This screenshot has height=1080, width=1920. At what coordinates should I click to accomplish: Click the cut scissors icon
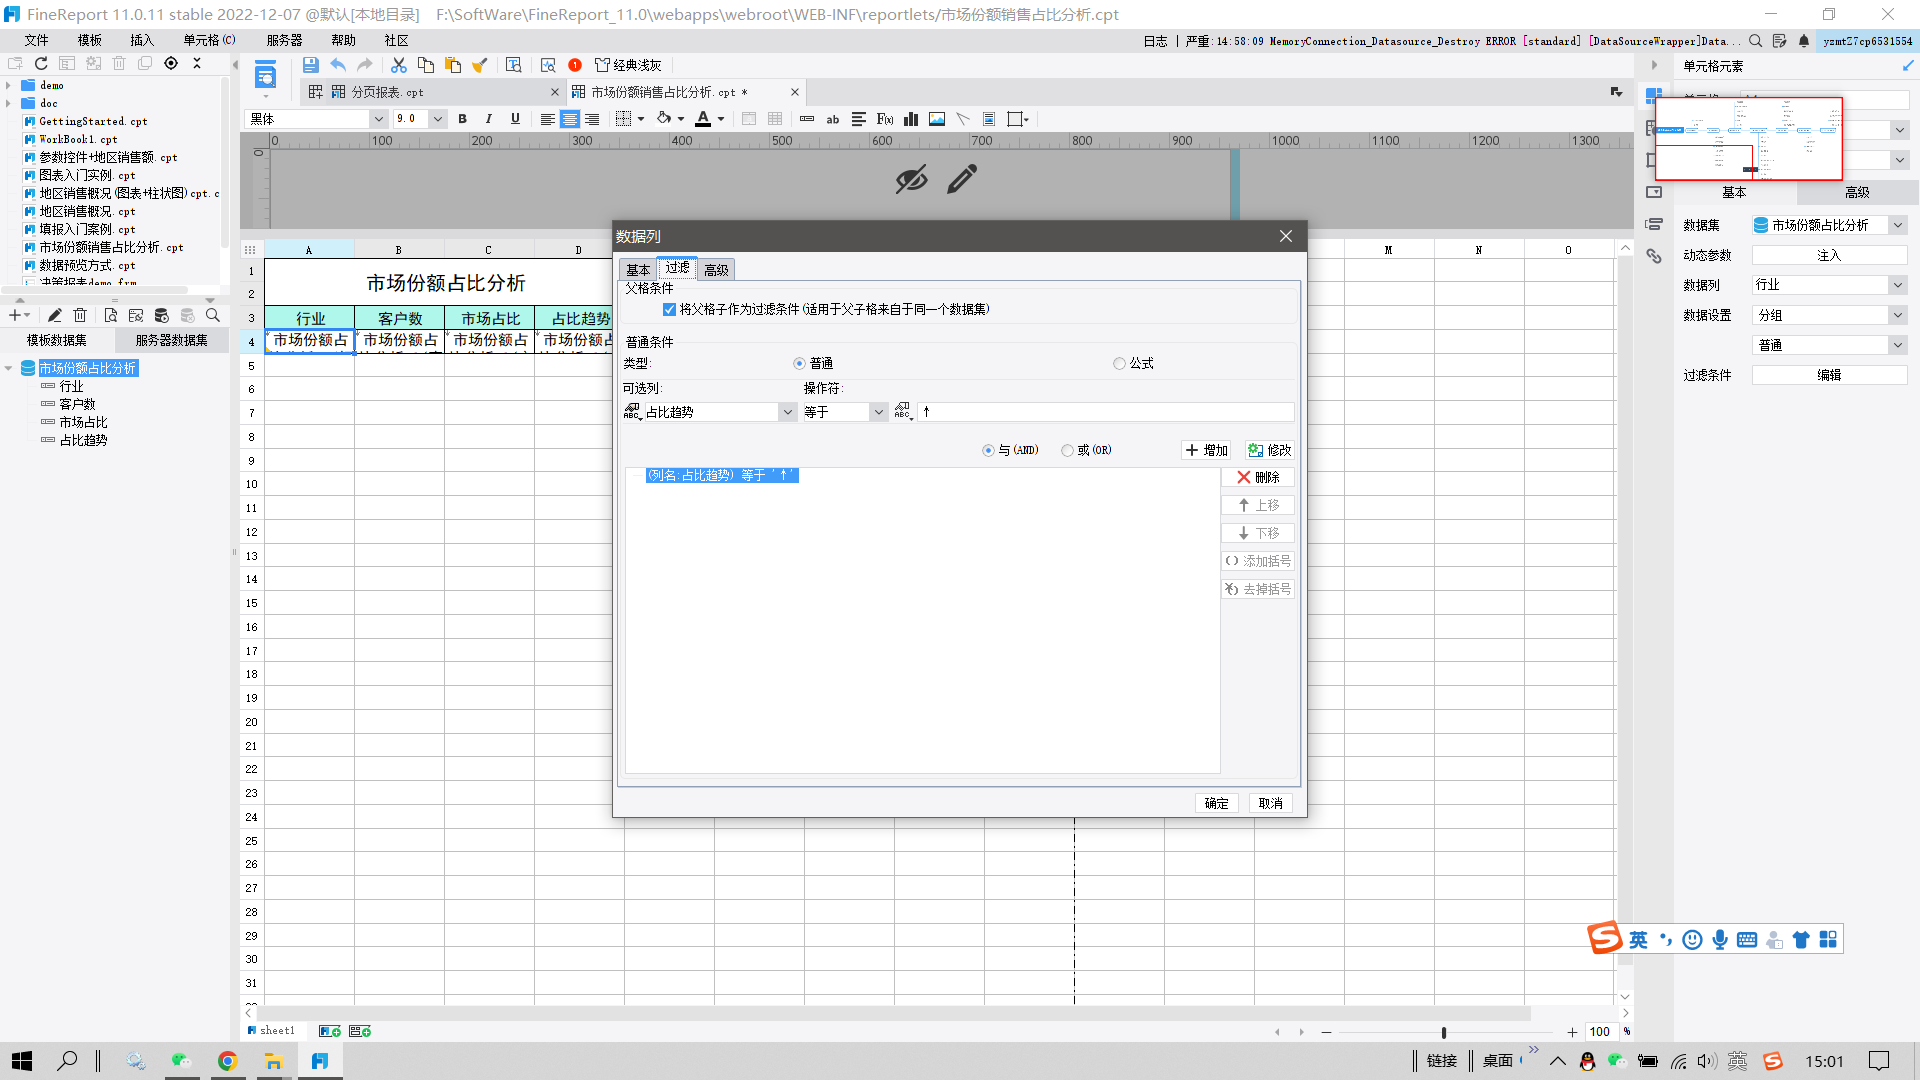398,65
